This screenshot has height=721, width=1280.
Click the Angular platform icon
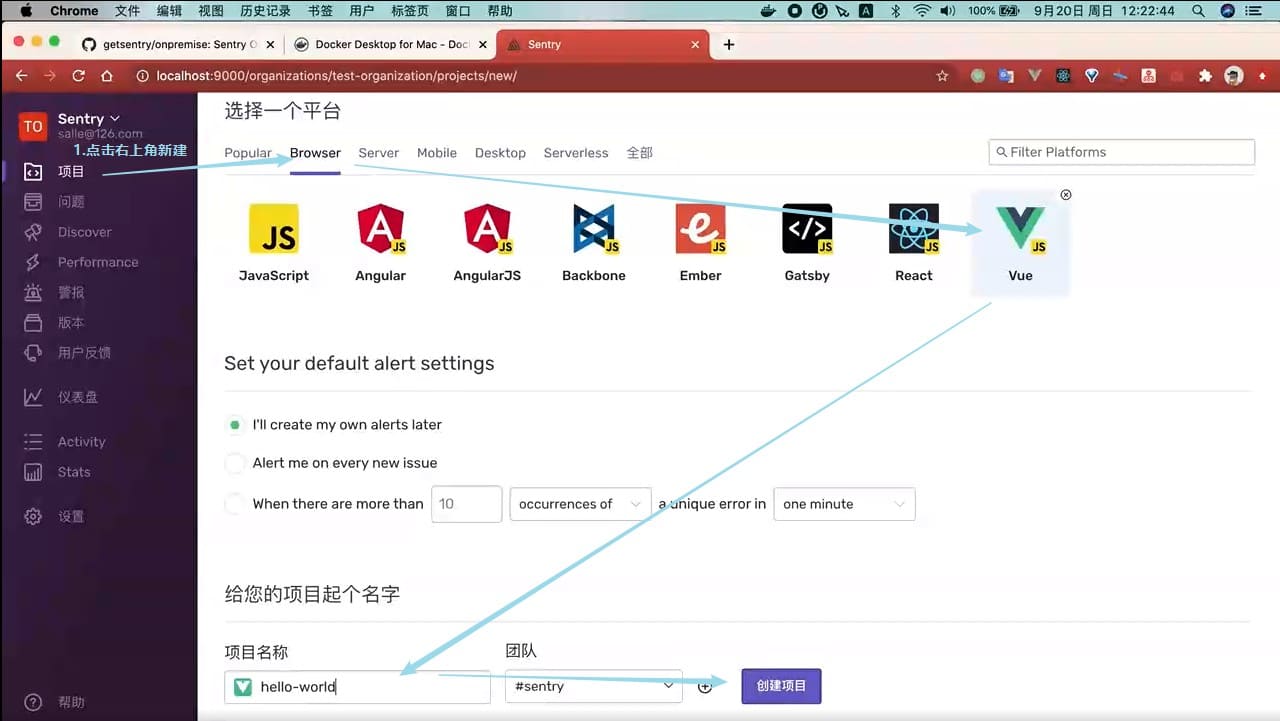point(380,230)
